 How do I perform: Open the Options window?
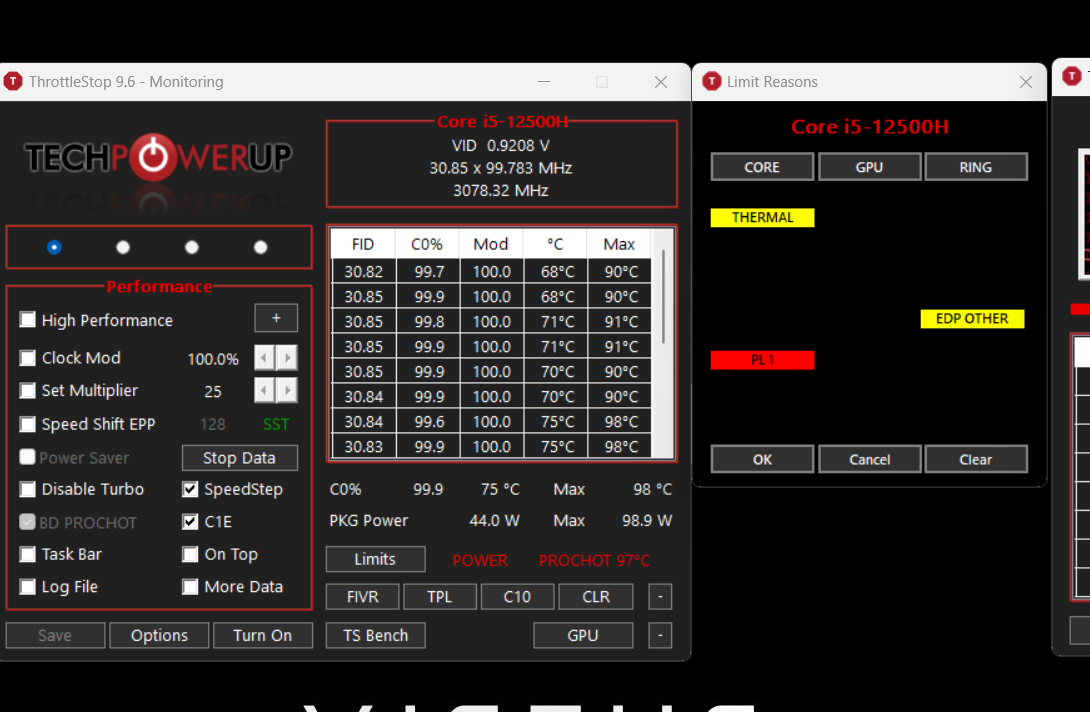(x=159, y=635)
